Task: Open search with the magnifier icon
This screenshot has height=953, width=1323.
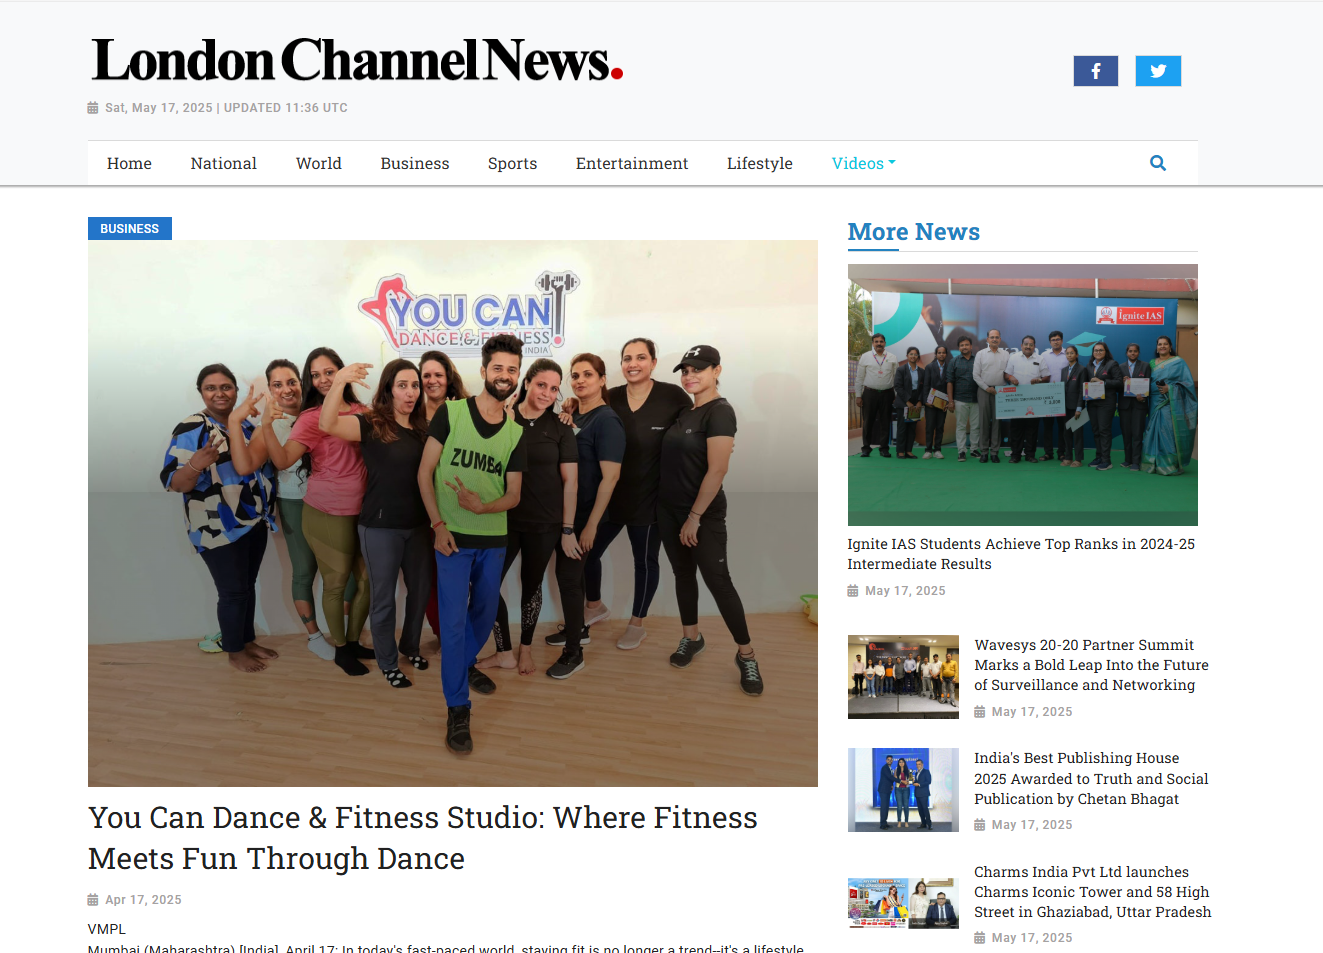Action: click(1158, 163)
